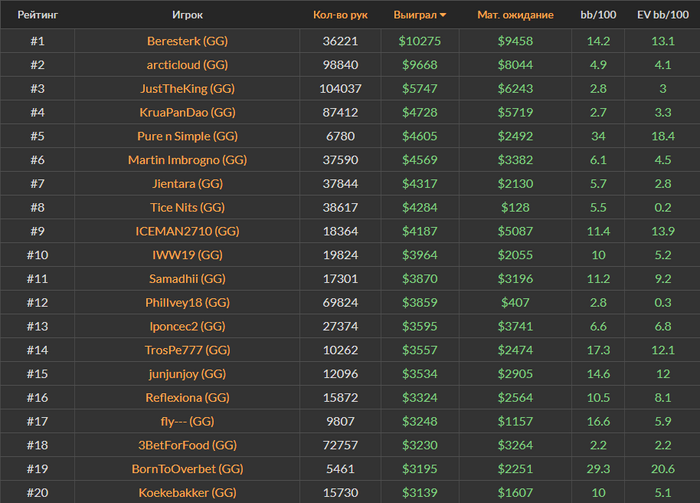The width and height of the screenshot is (700, 503).
Task: Open KruaPanDao (GG) player link
Action: coord(189,113)
